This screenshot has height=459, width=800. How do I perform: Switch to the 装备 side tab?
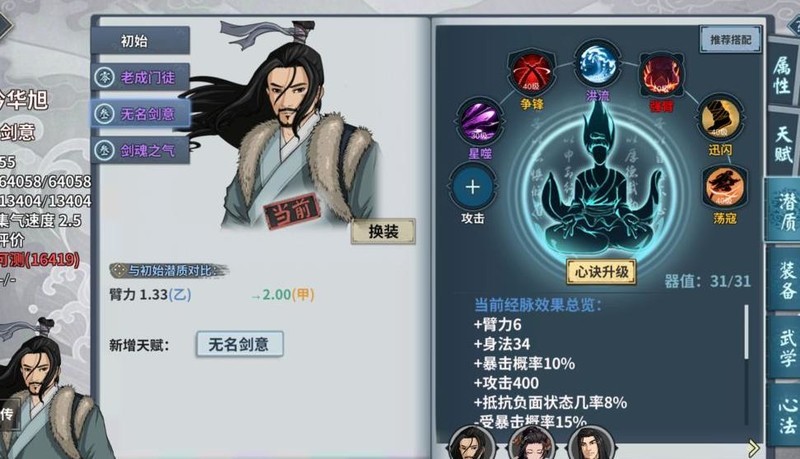pos(783,279)
